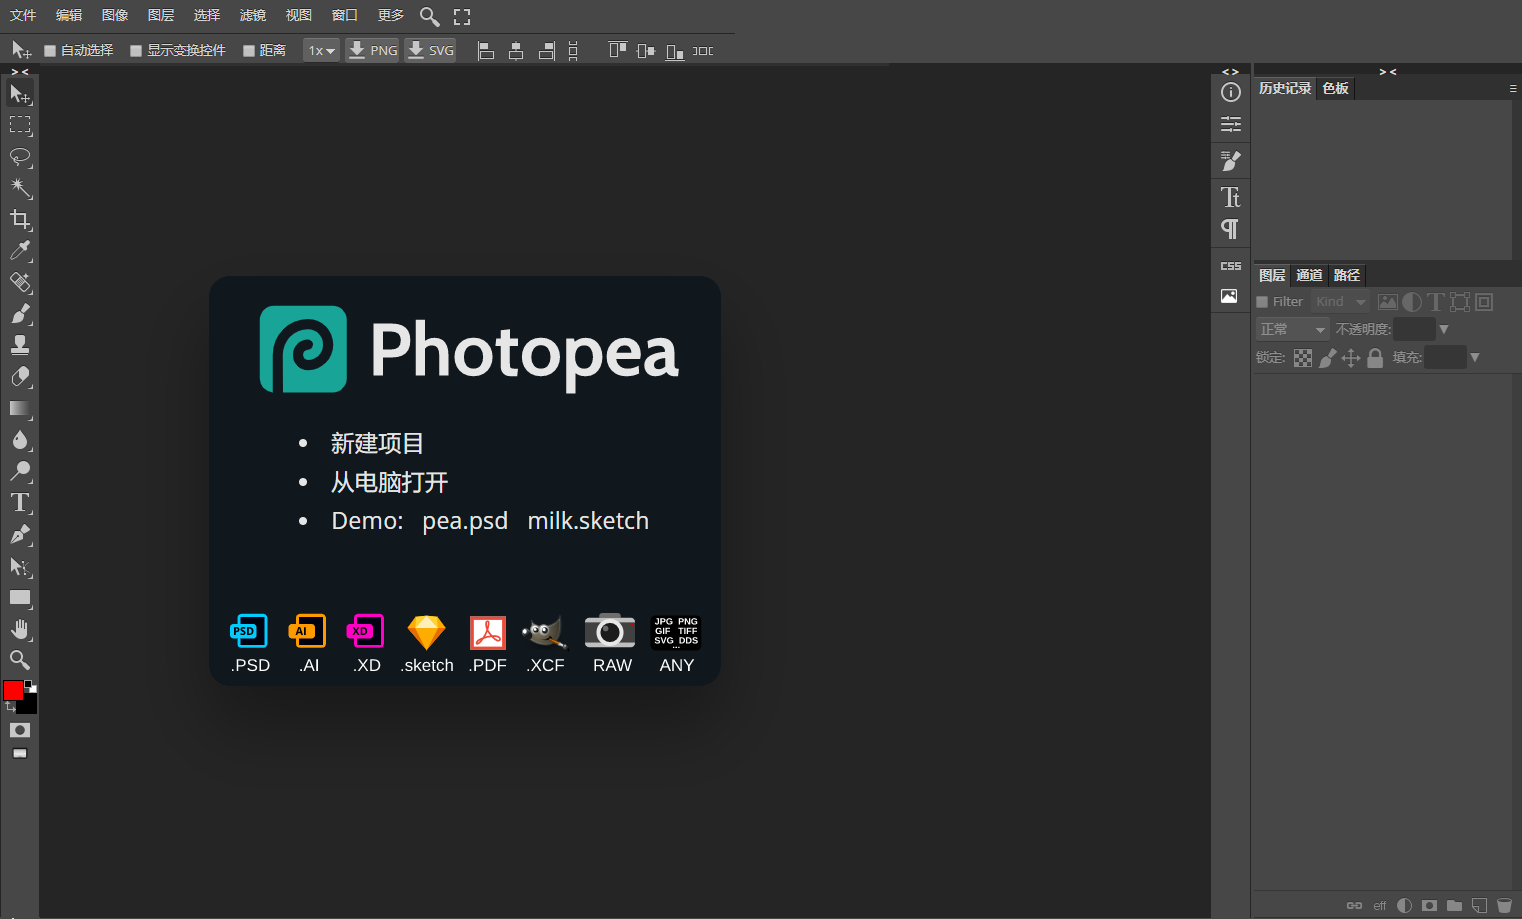Click the delete layer trash icon
Screen dimensions: 1522x919
(1504, 906)
